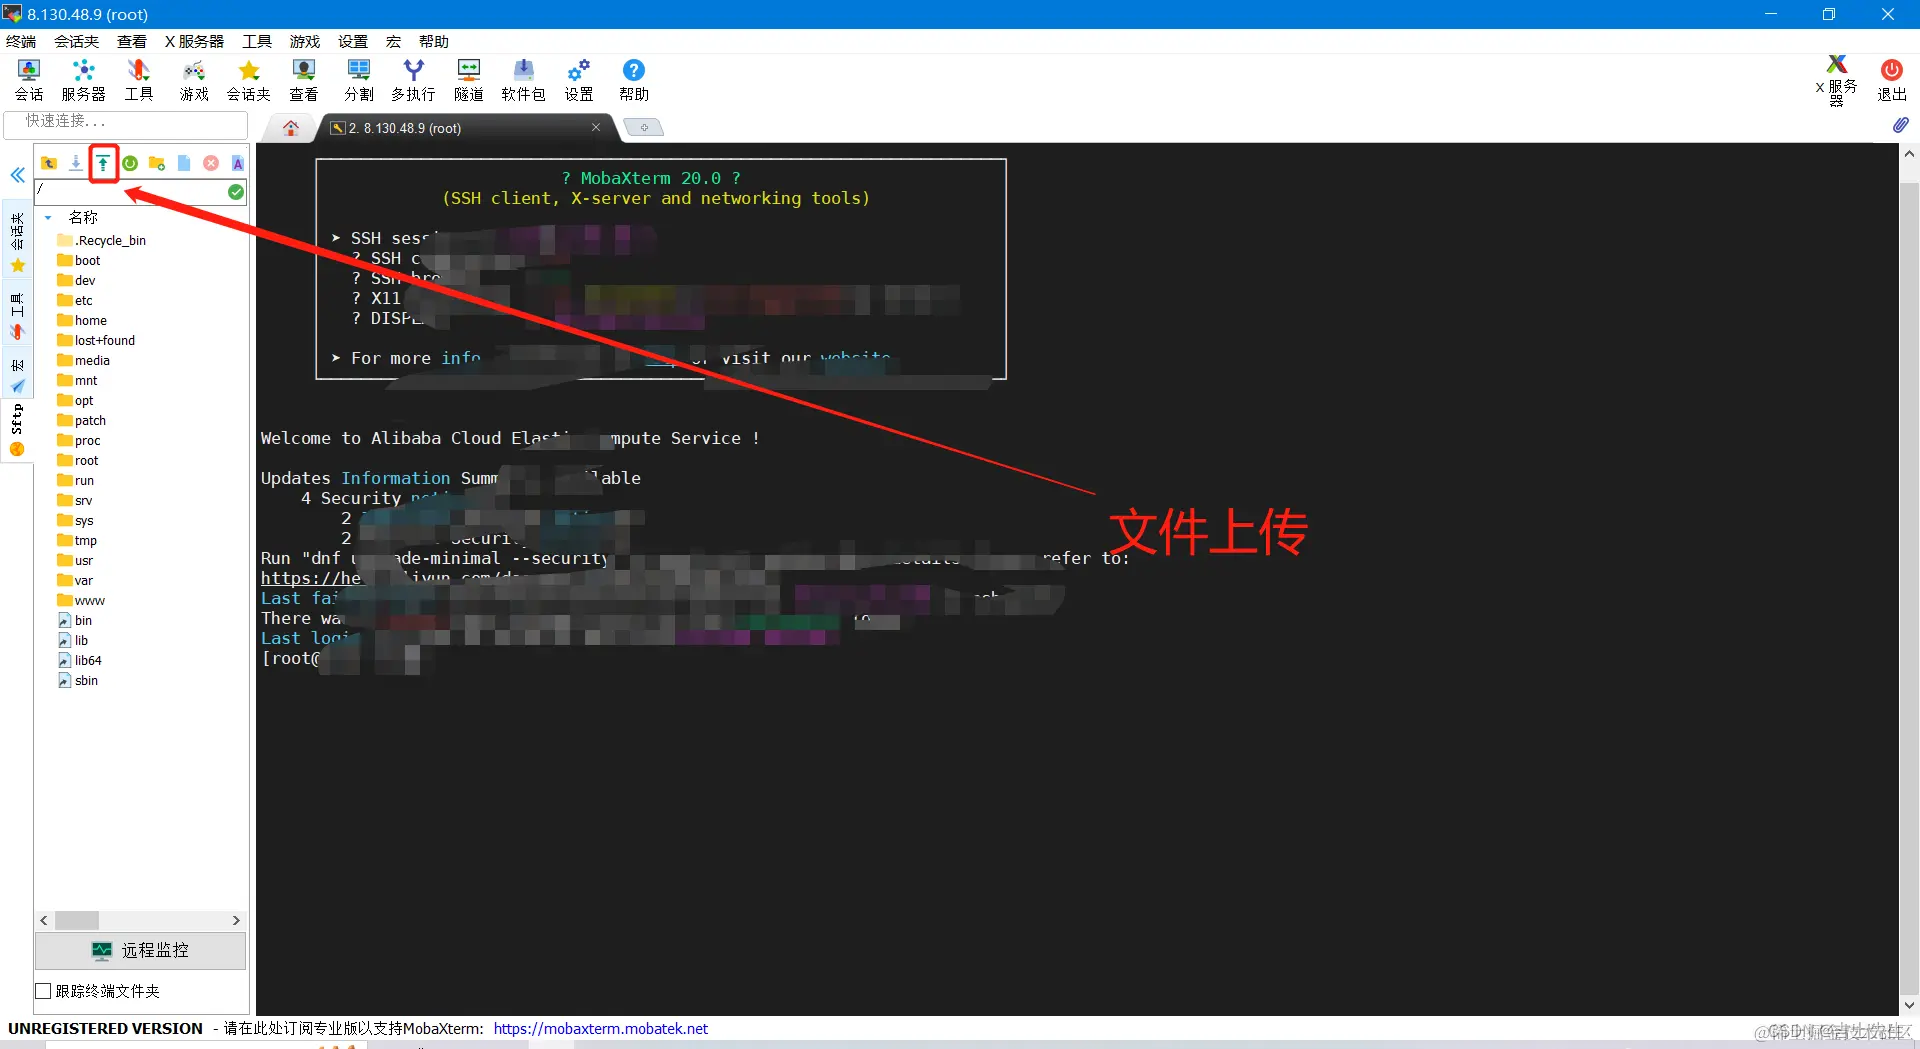Image resolution: width=1920 pixels, height=1049 pixels.
Task: Go to parent folder in SFTP panel
Action: coord(49,163)
